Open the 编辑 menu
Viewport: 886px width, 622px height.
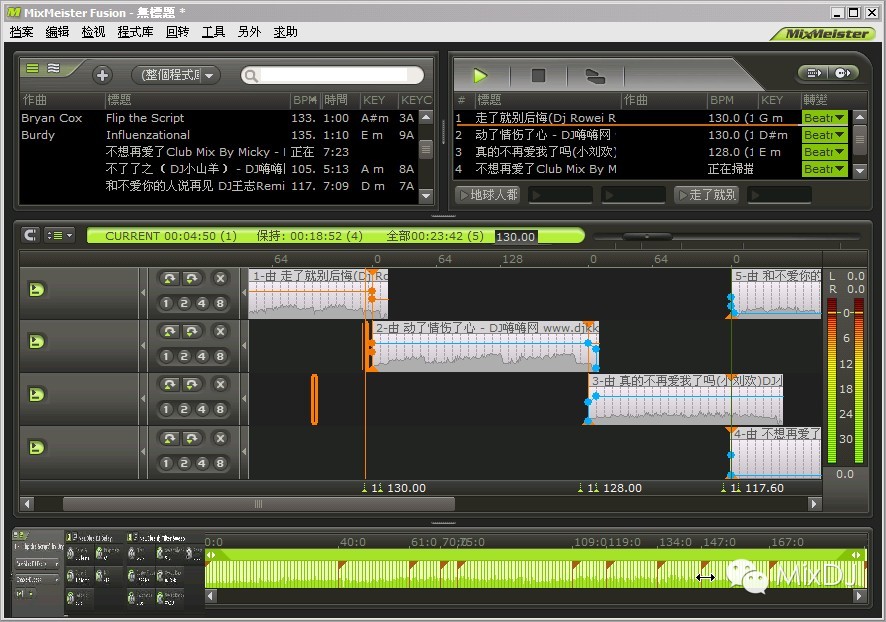tap(57, 32)
